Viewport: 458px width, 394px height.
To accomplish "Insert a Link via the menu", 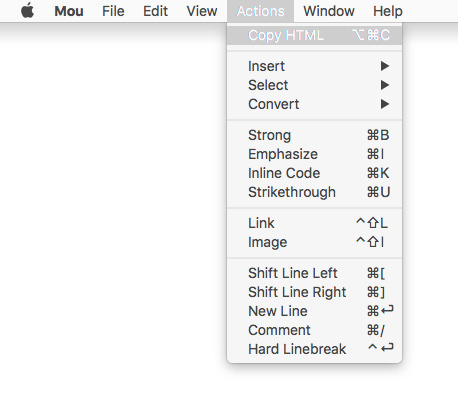I will click(314, 223).
